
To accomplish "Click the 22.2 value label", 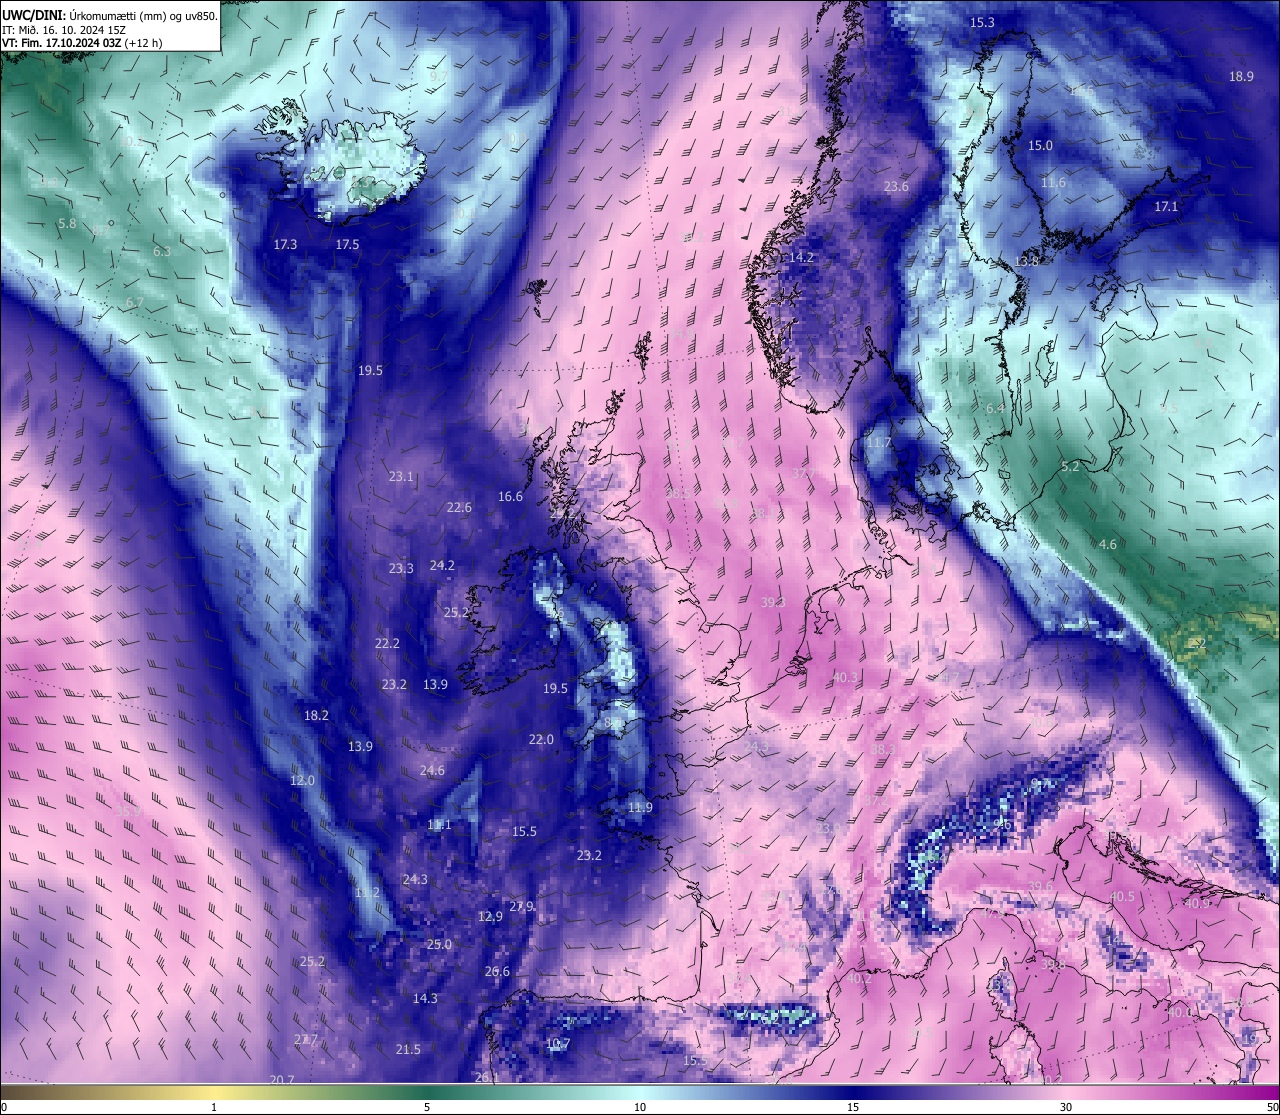I will (x=387, y=643).
